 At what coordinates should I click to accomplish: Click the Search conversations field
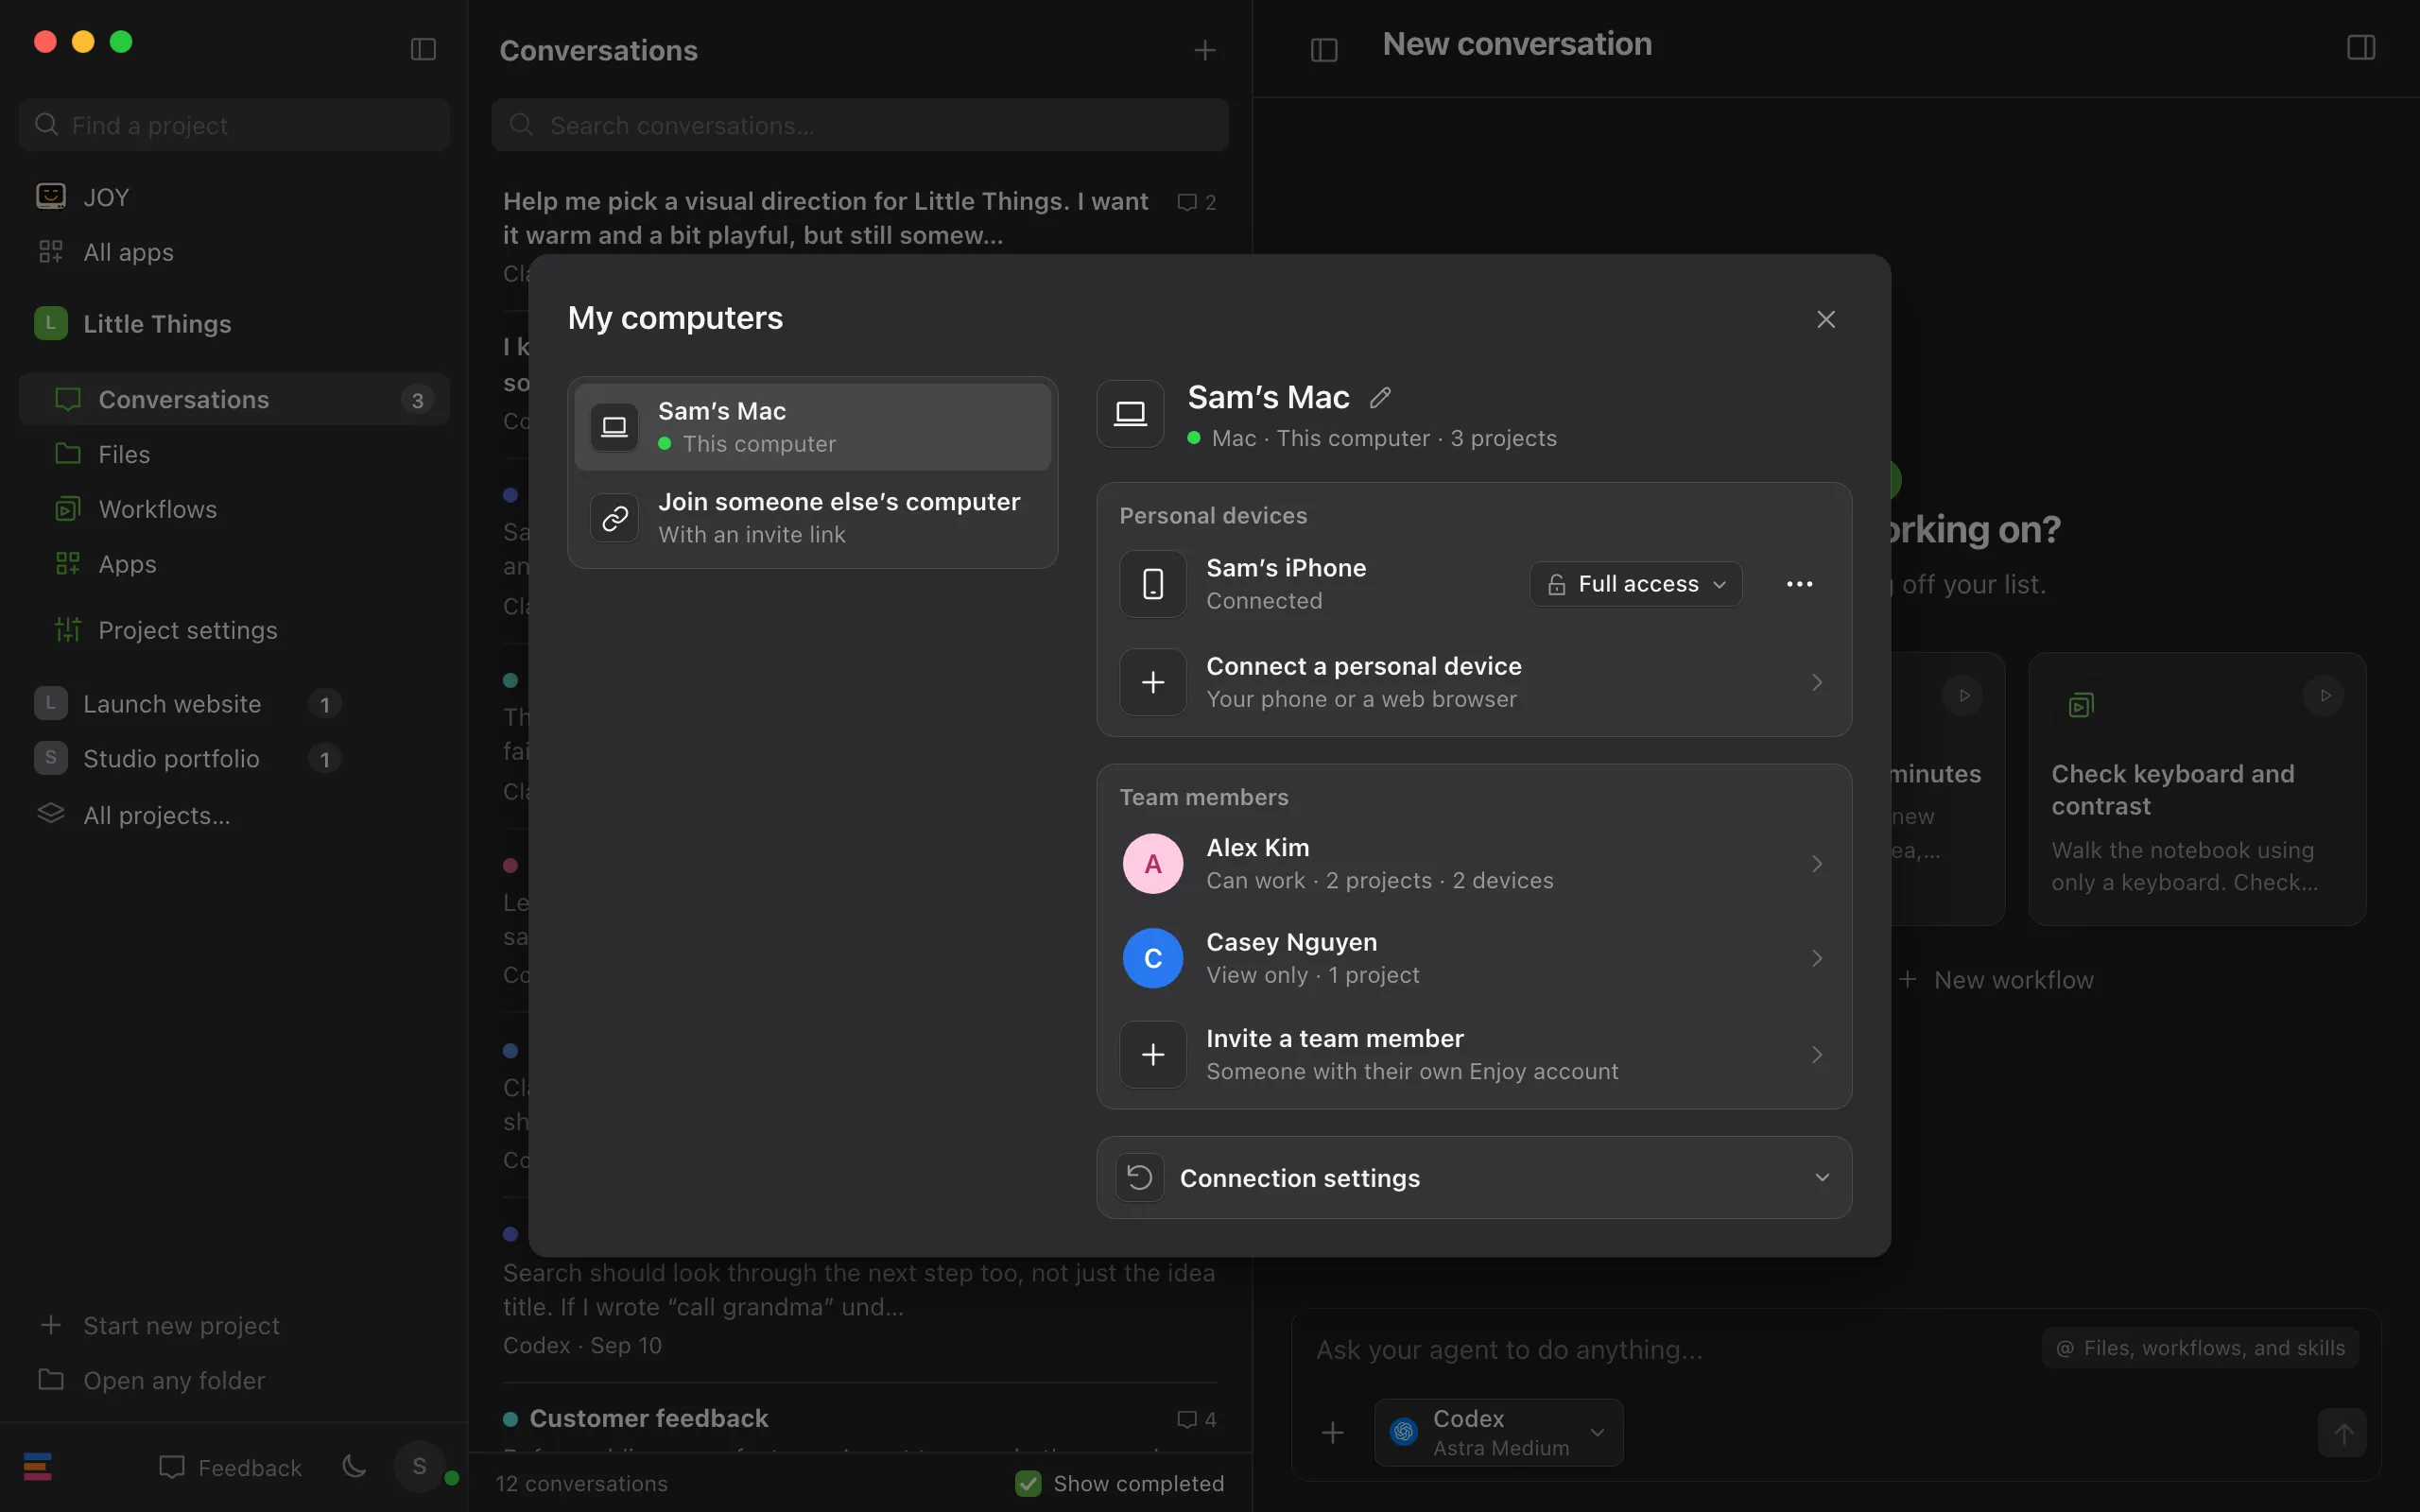pos(859,125)
